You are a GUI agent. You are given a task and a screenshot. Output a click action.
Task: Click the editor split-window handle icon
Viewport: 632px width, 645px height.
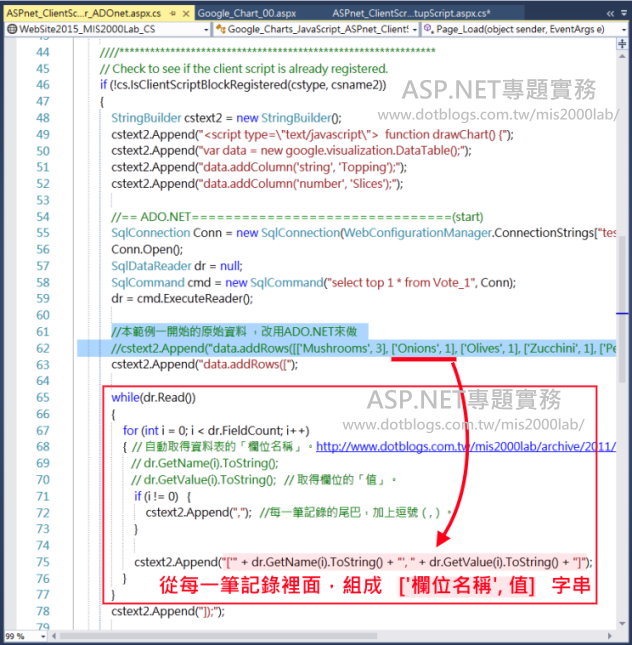pos(622,44)
